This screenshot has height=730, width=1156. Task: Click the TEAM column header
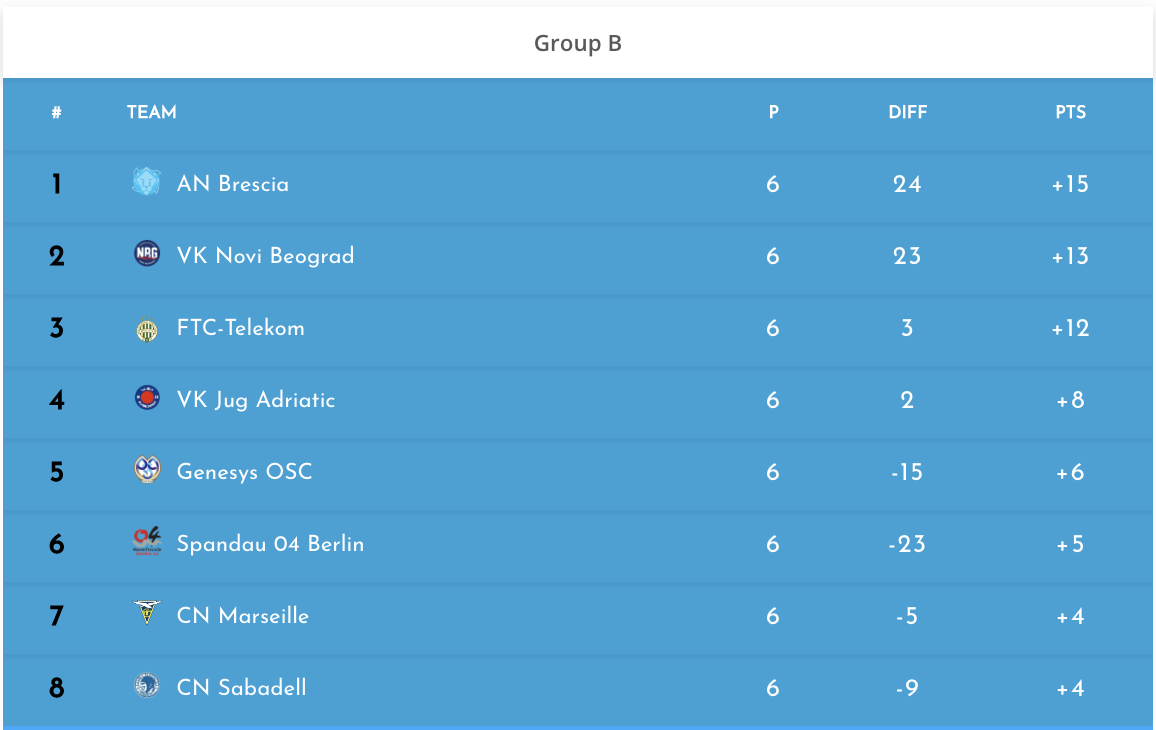[x=152, y=112]
